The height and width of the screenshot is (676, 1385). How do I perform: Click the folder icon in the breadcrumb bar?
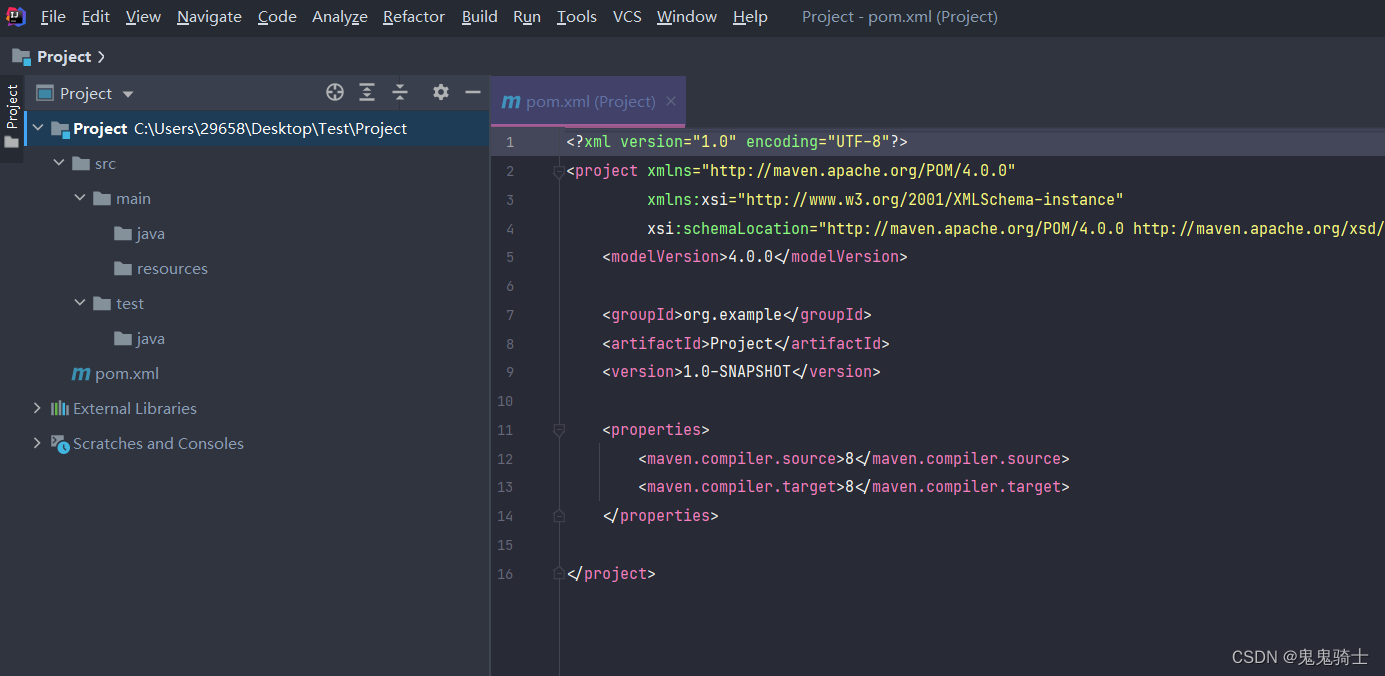pyautogui.click(x=21, y=56)
